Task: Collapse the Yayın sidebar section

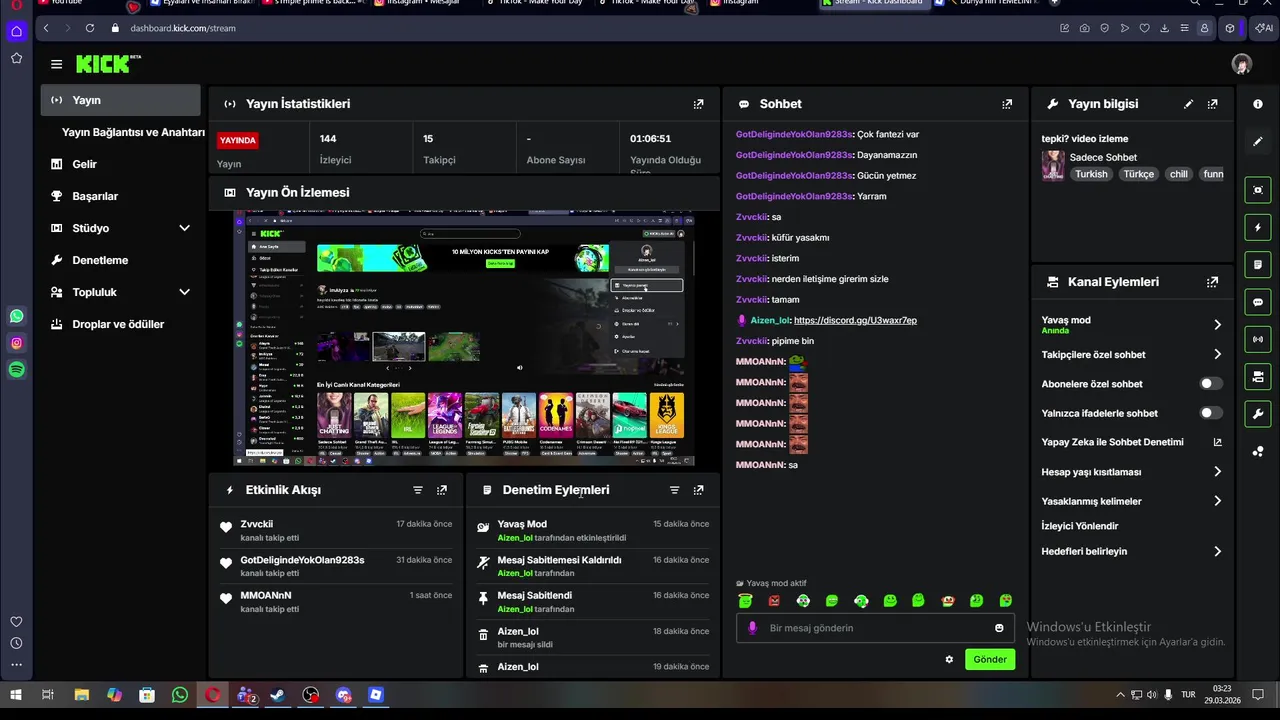Action: [x=121, y=100]
